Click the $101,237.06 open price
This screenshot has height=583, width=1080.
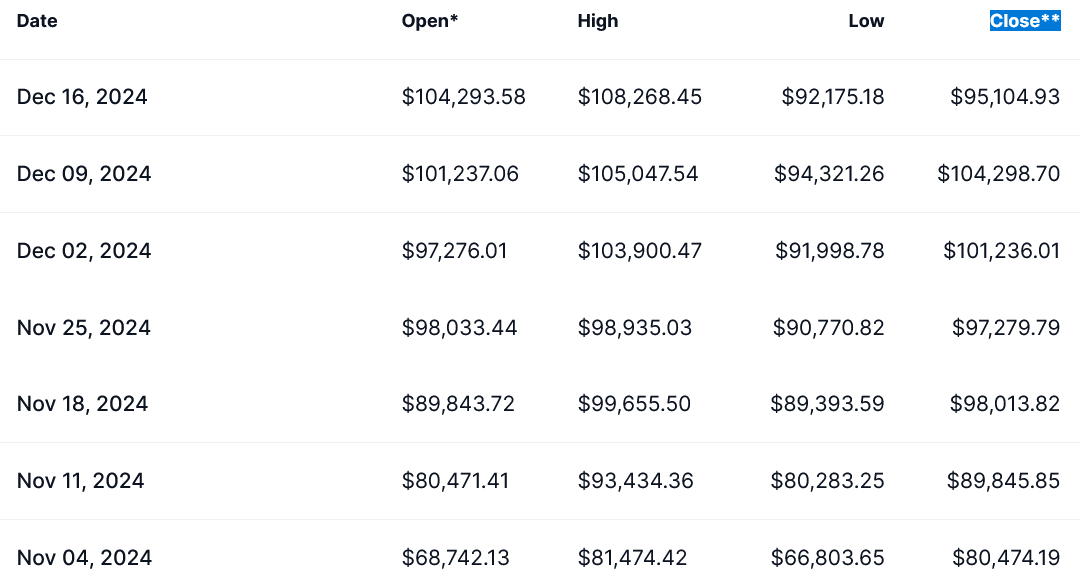click(x=460, y=174)
